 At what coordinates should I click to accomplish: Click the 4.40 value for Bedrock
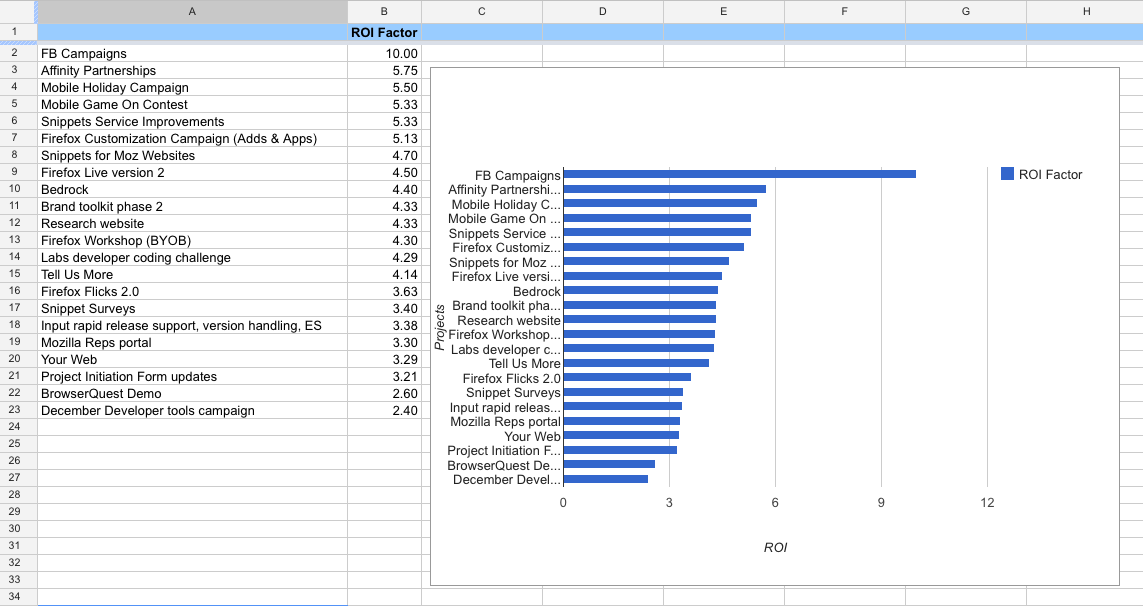tap(384, 190)
